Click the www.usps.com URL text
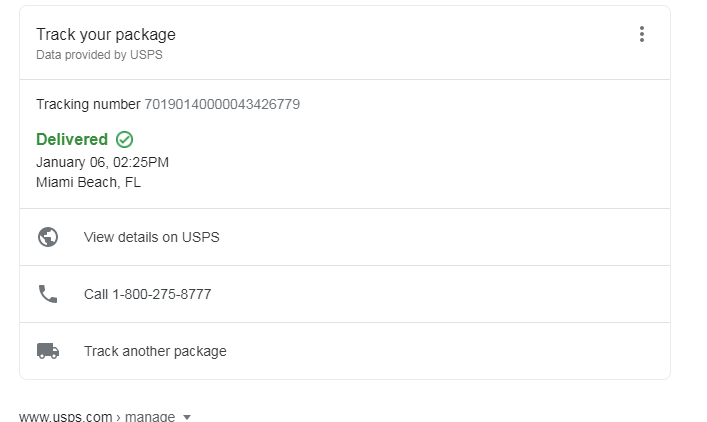 click(x=66, y=417)
